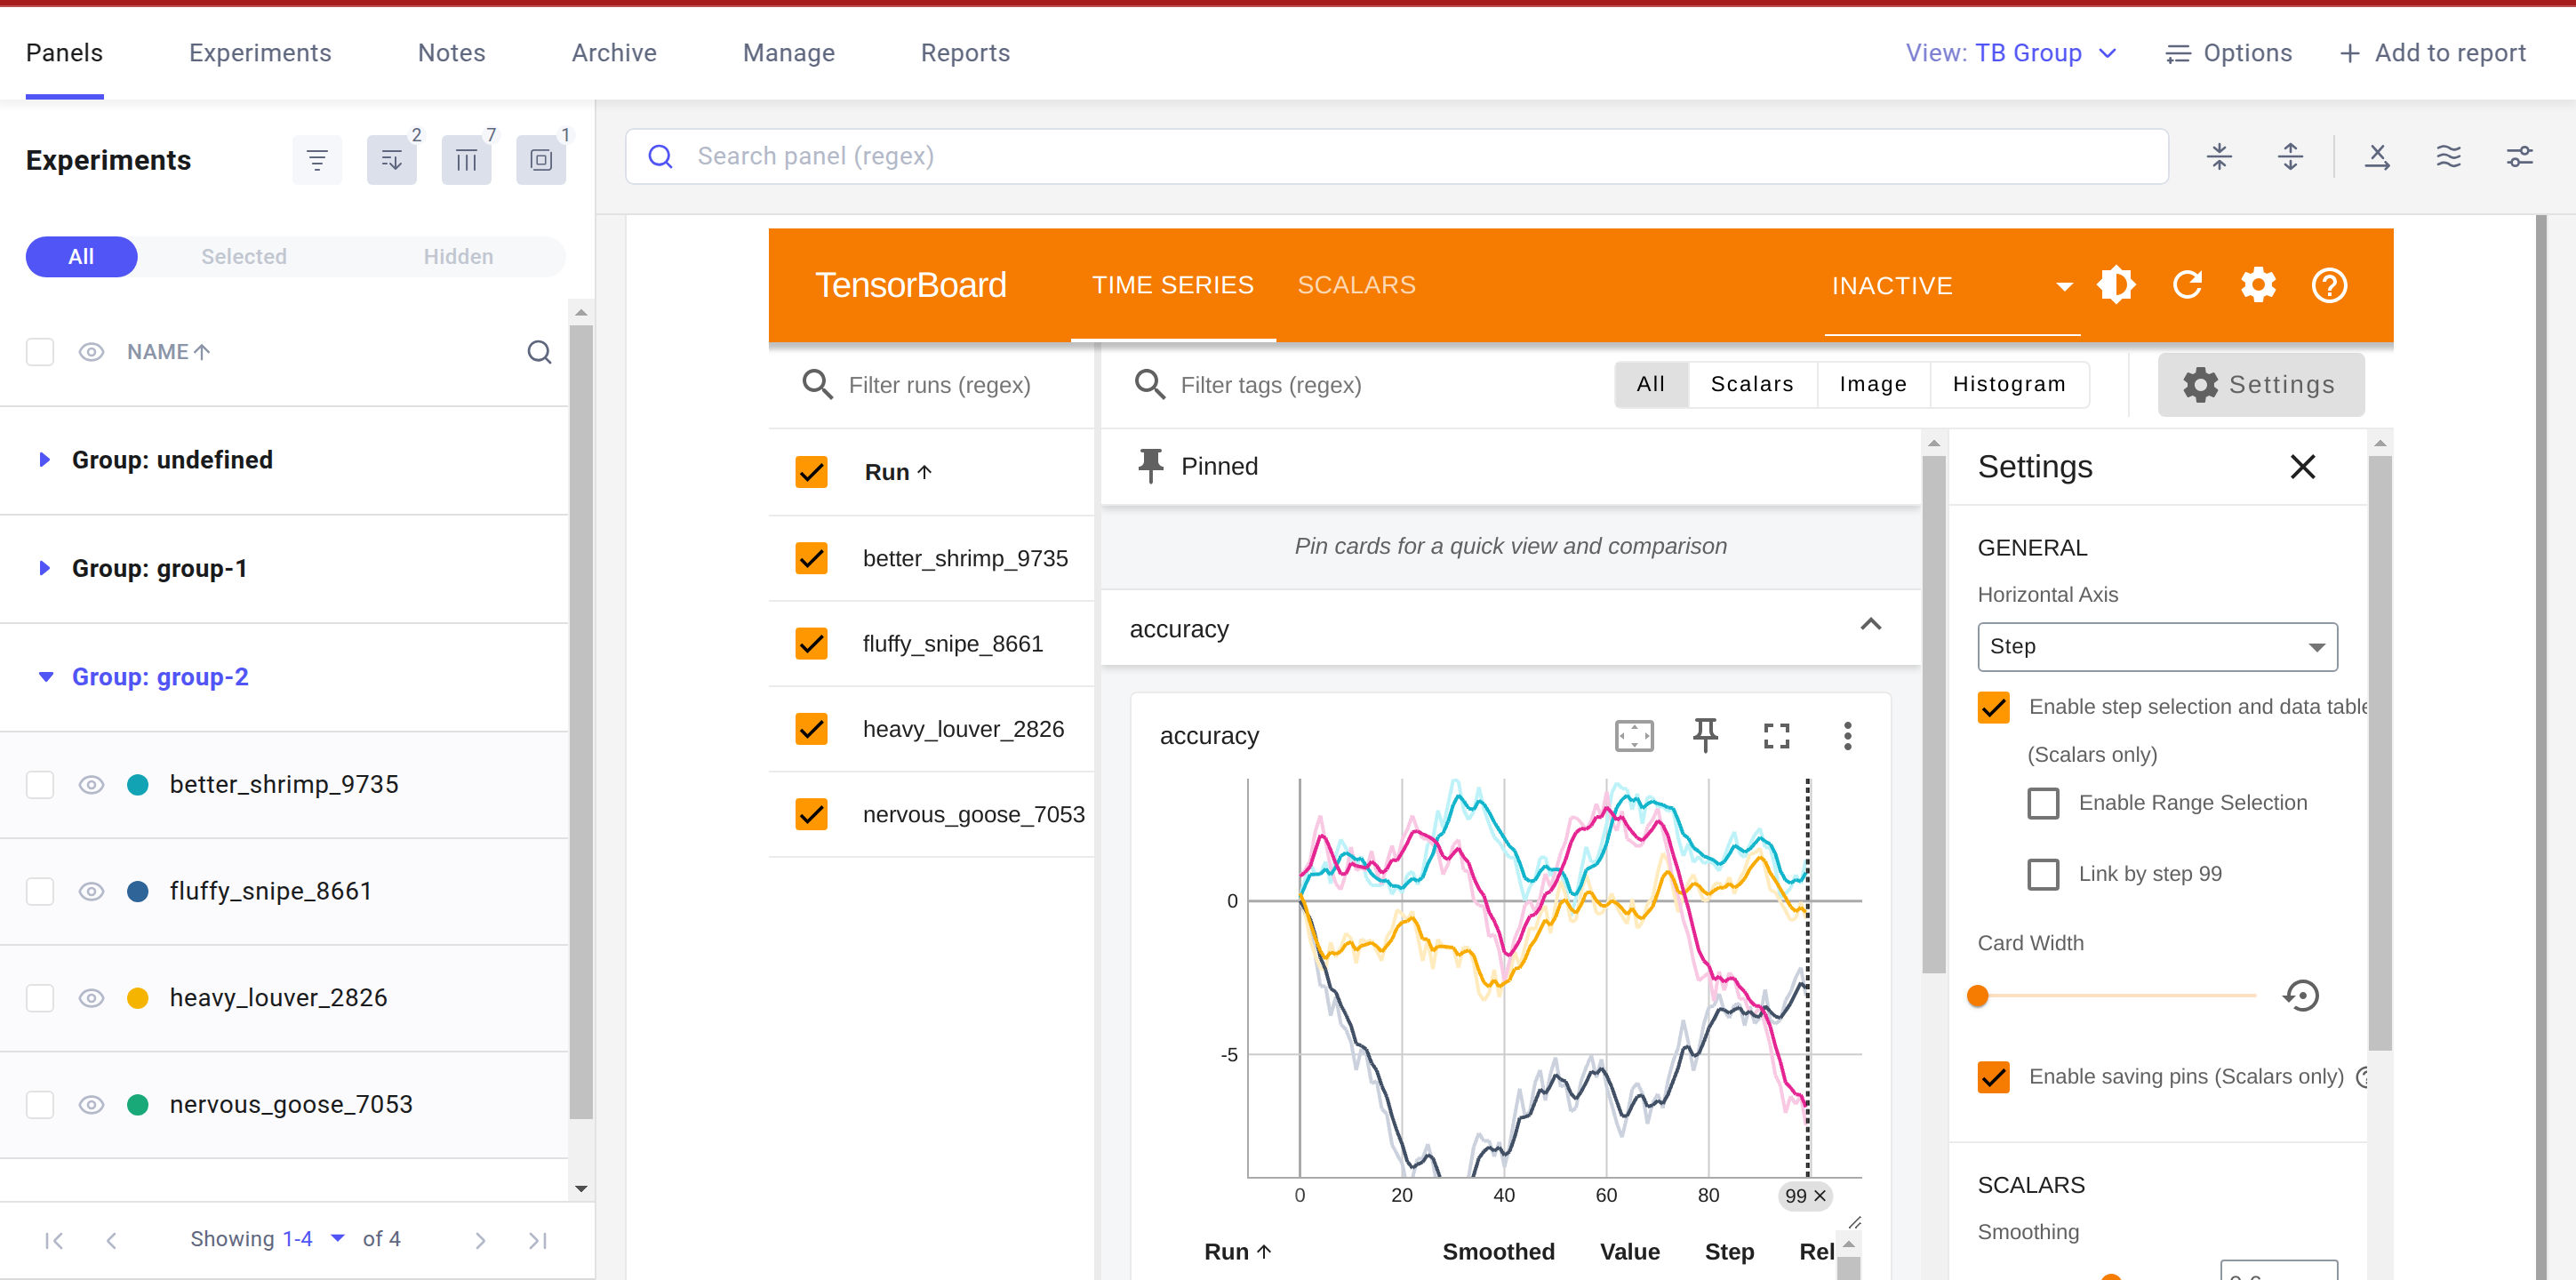Open Horizontal Axis Step dropdown
The height and width of the screenshot is (1280, 2576).
click(x=2157, y=646)
